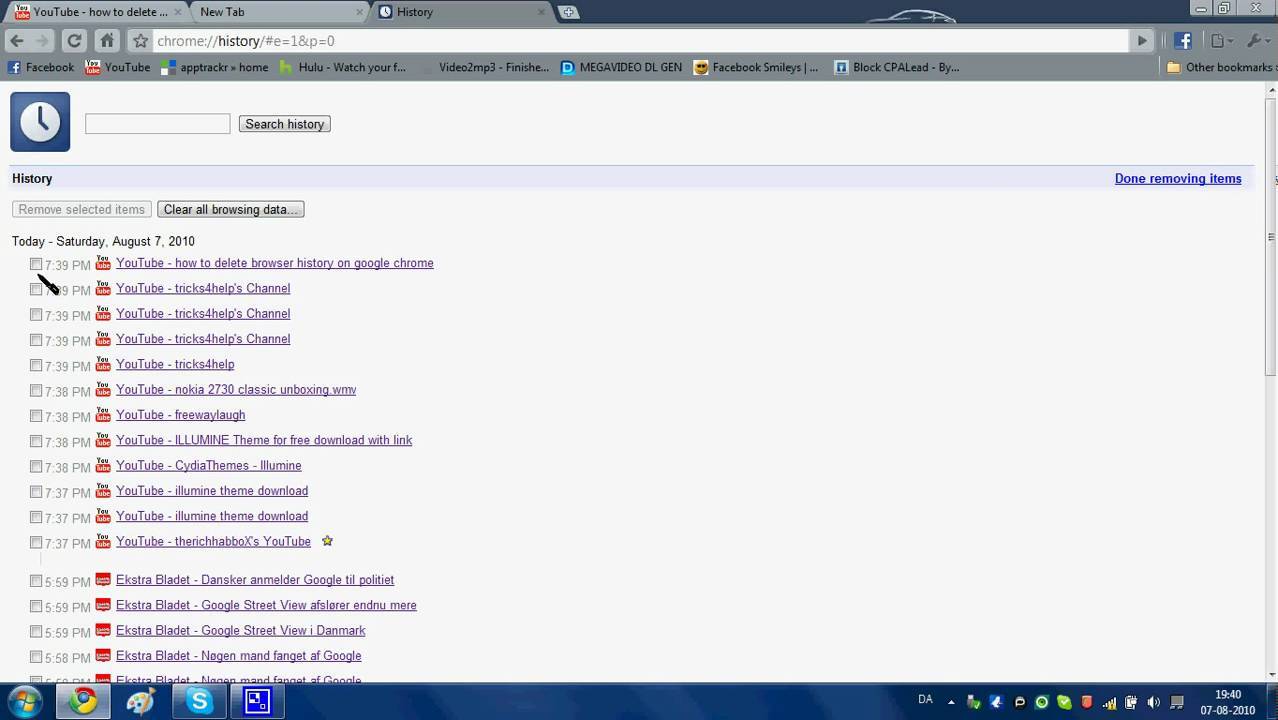Check the Ekstra Bladet Danskere entry checkbox
The height and width of the screenshot is (720, 1278).
36,580
